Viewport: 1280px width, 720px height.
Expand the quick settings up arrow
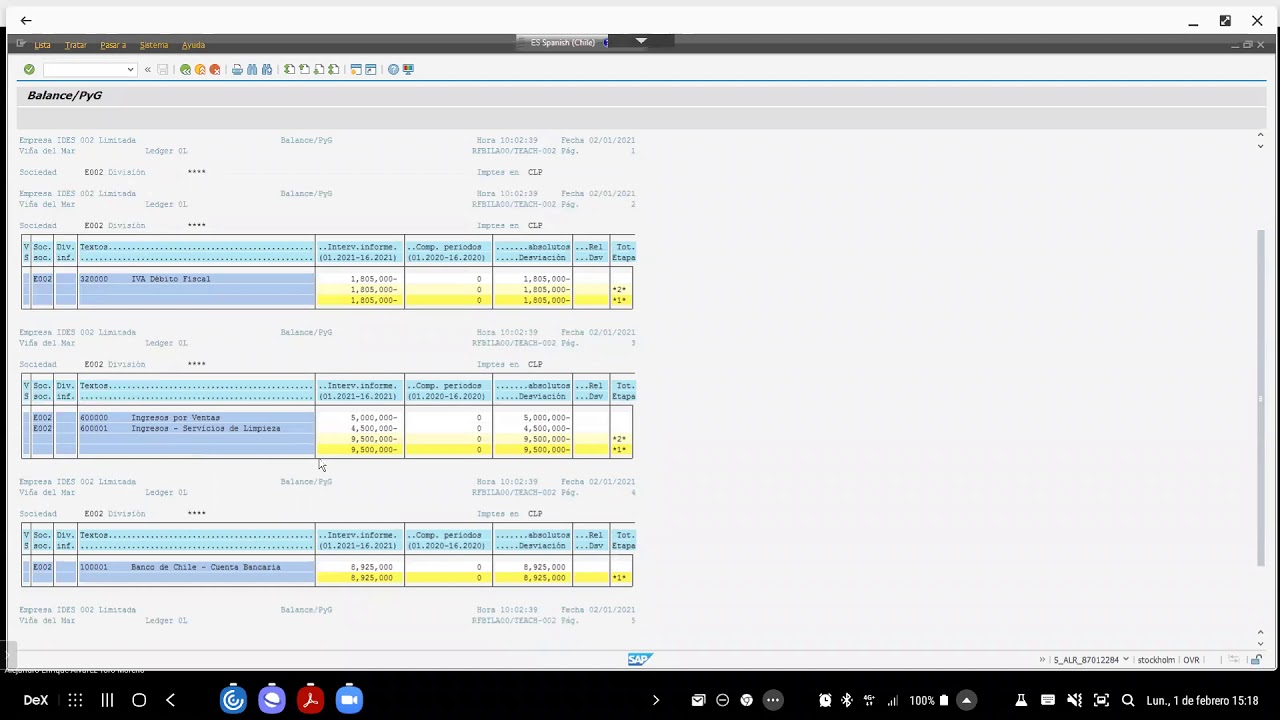pyautogui.click(x=966, y=700)
